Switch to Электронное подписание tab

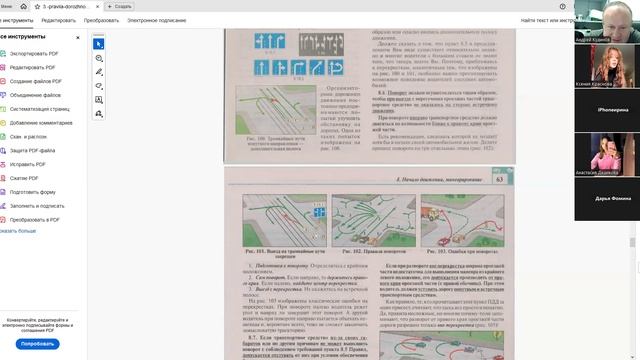pos(157,20)
